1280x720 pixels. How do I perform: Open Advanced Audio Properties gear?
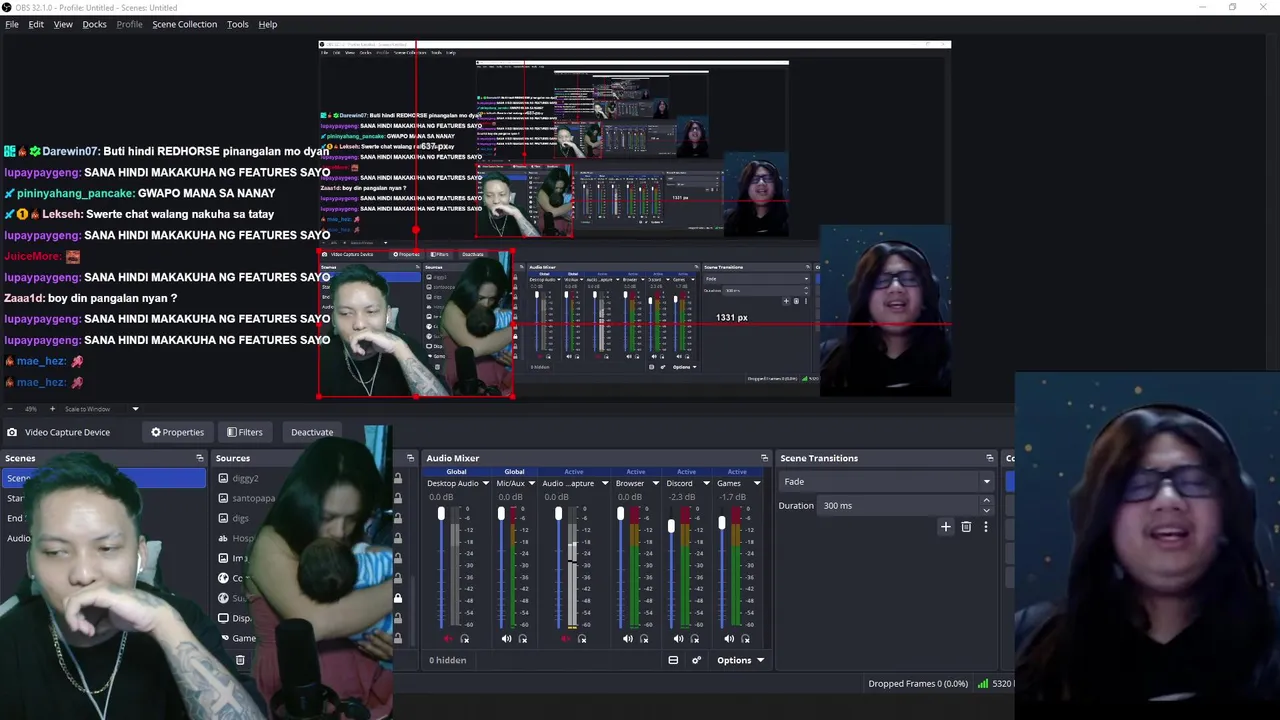(x=697, y=660)
